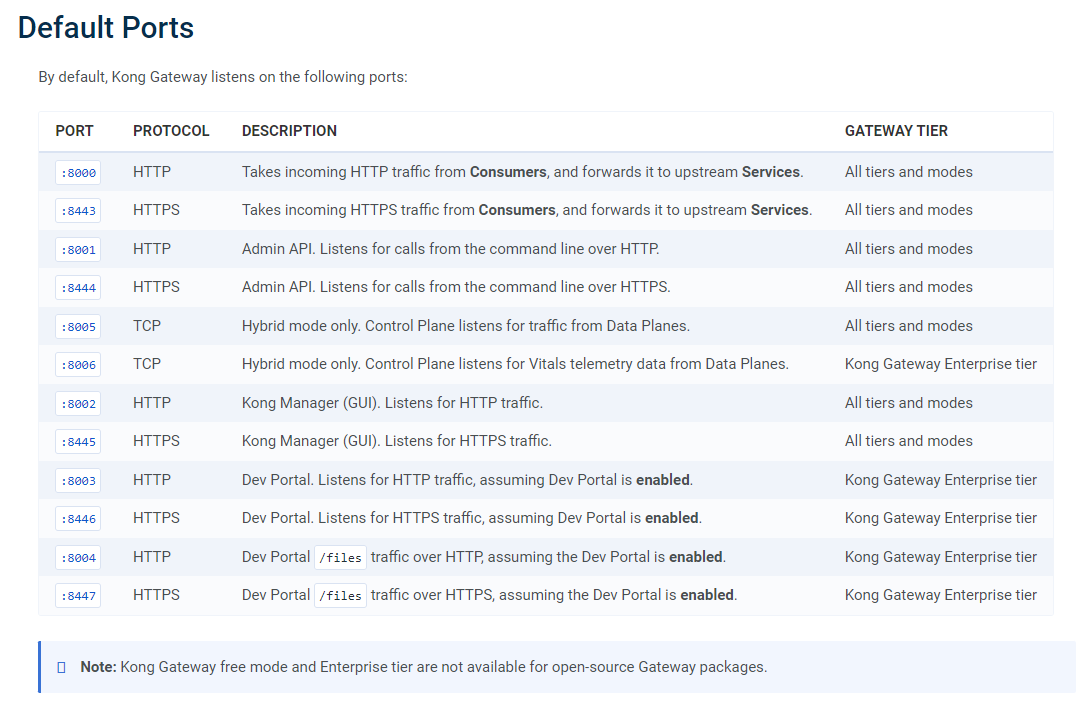The height and width of the screenshot is (710, 1089).
Task: Click Enterprise tier cell in :8447 row
Action: 940,595
